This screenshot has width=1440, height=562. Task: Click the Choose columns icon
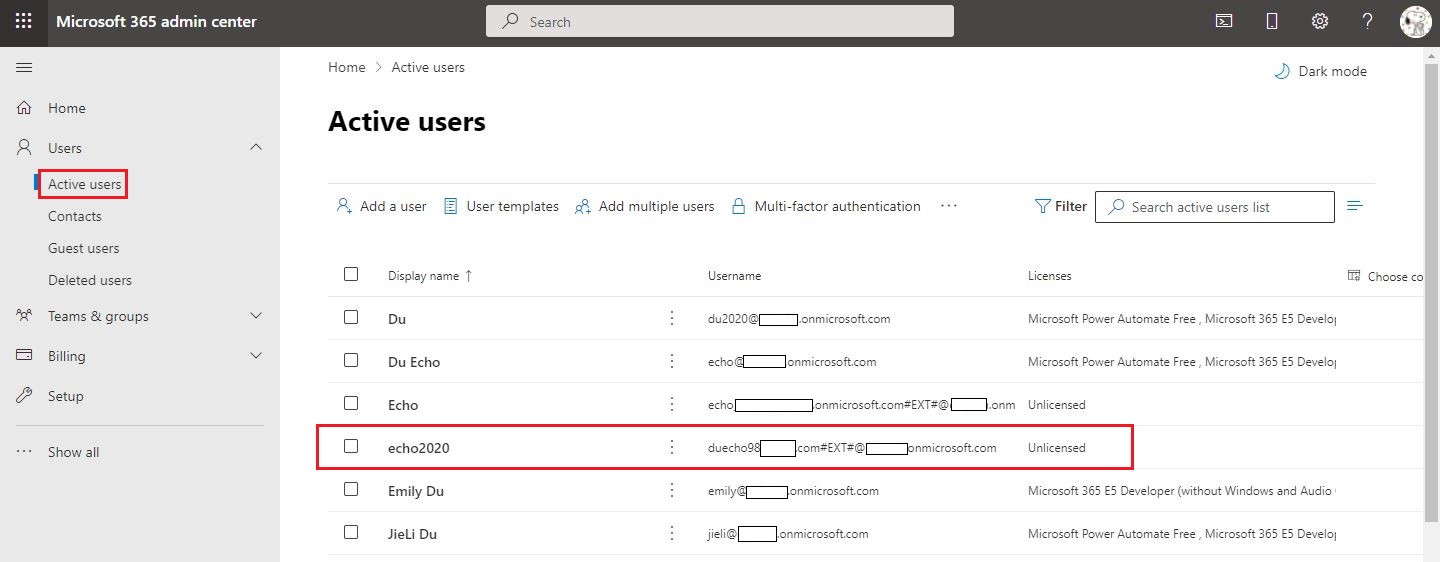(1354, 276)
